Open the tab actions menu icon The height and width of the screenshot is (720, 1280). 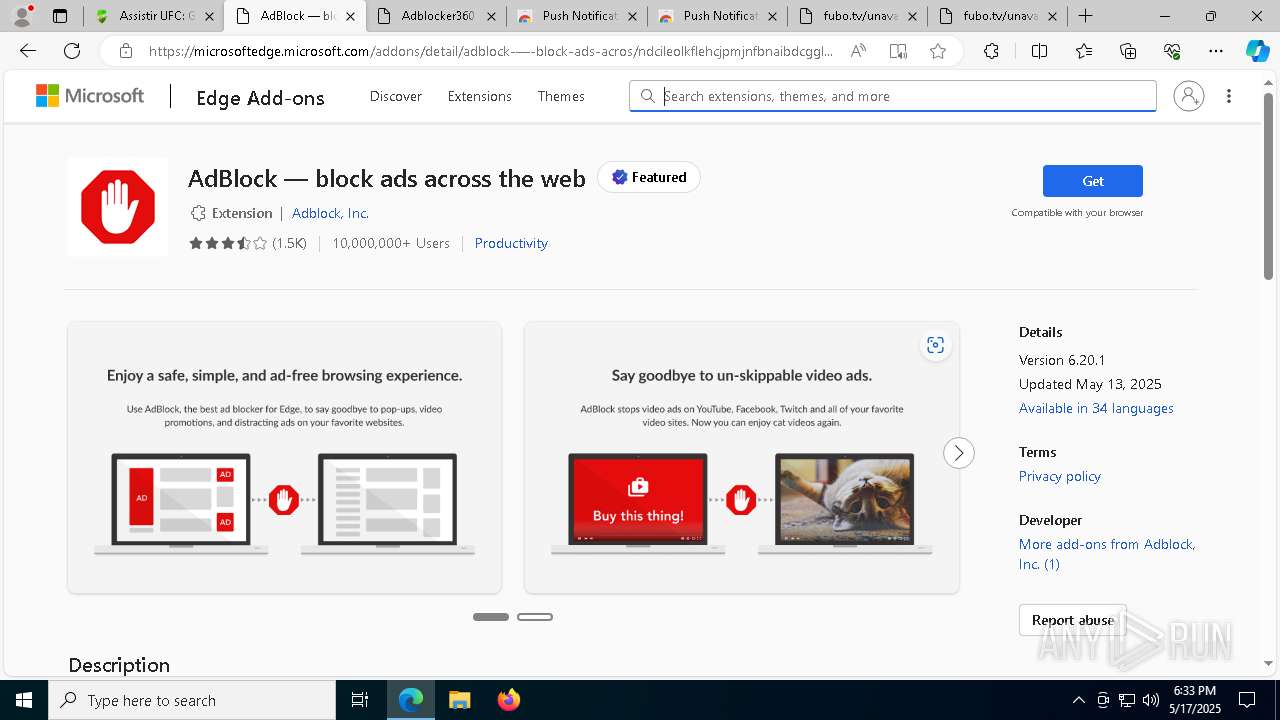(x=60, y=16)
